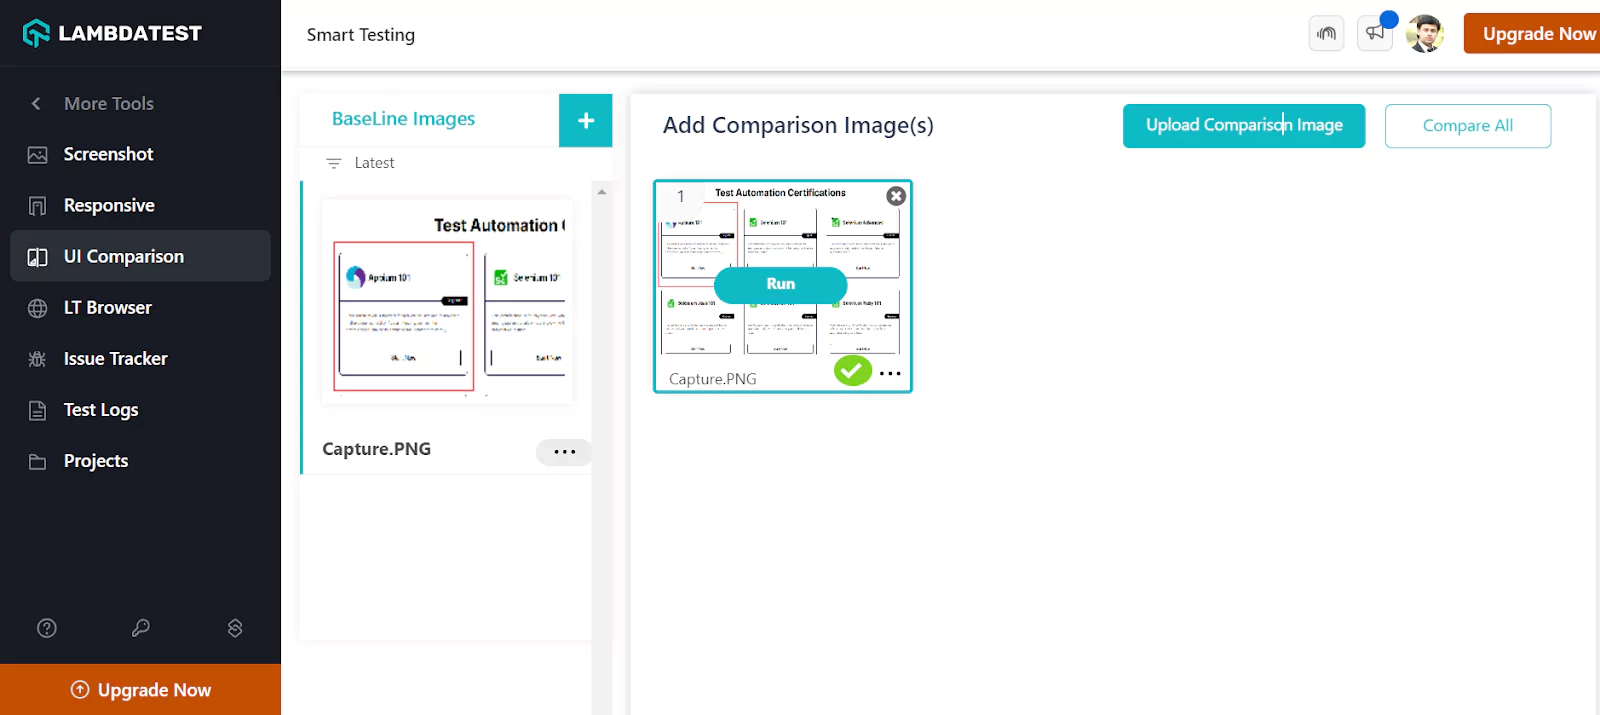Click the bottom-sidebar integrations icon
The image size is (1600, 715).
pos(235,628)
